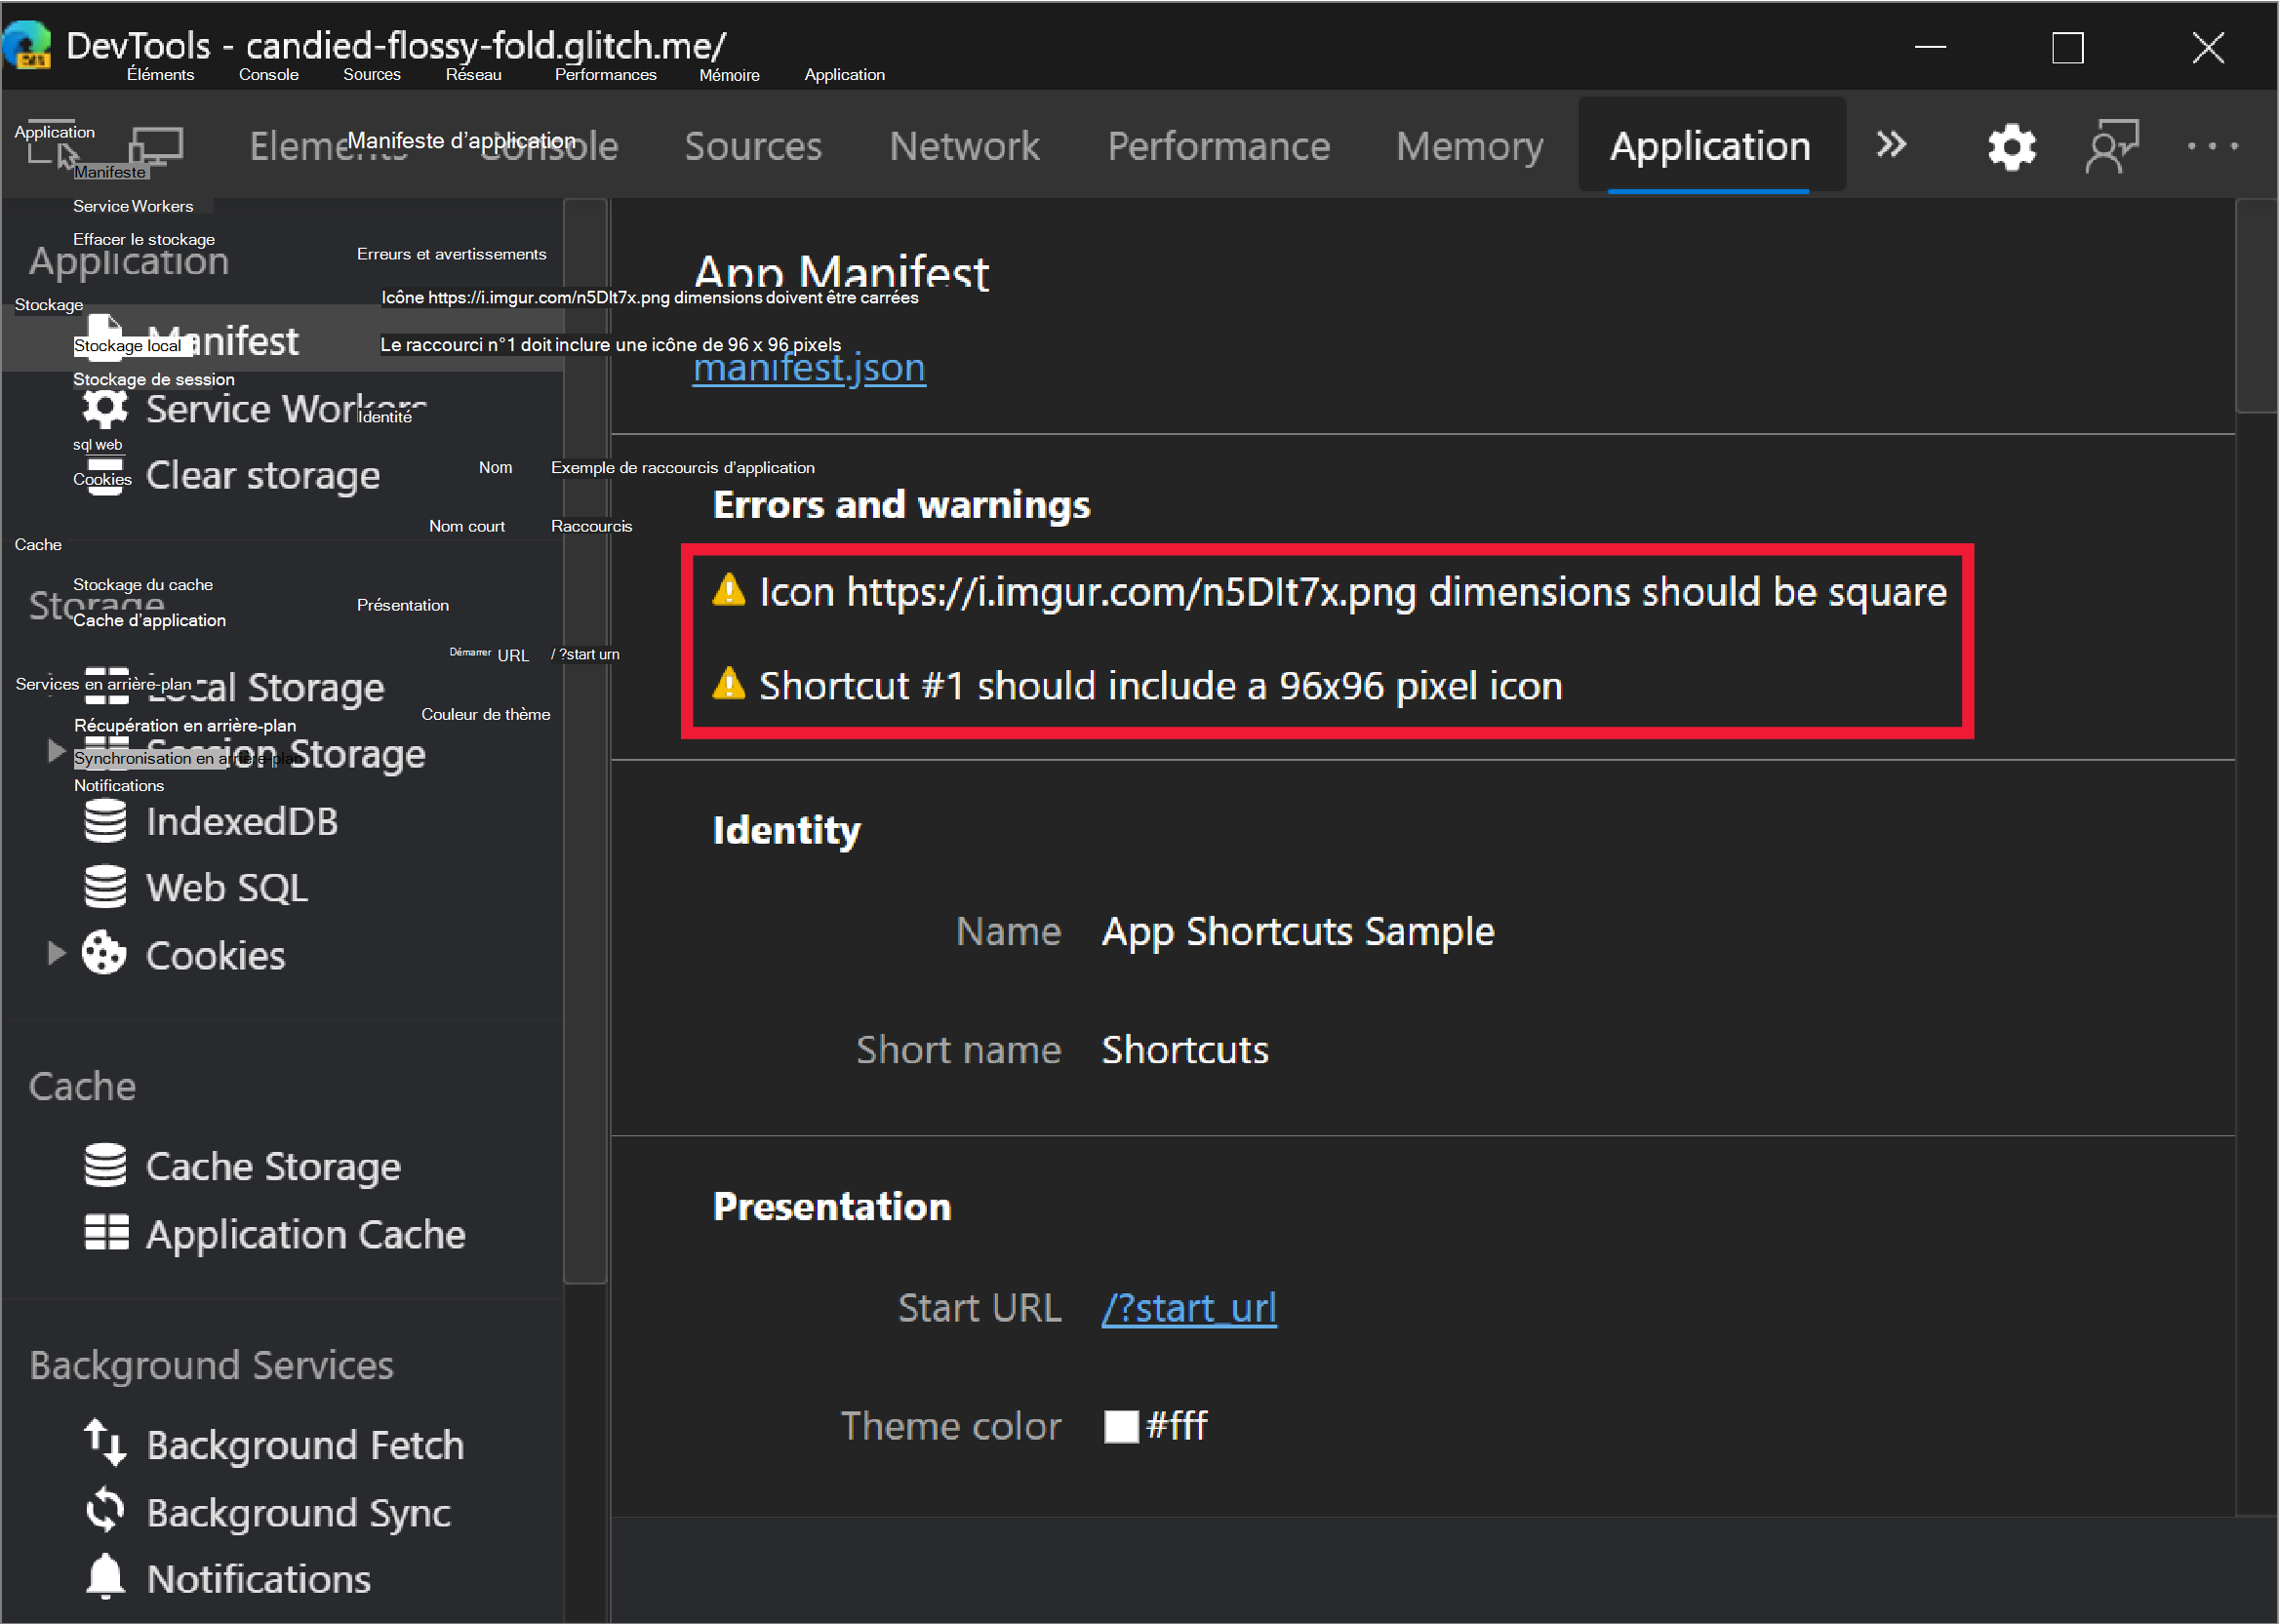Follow the /?start_url Start URL link

tap(1188, 1307)
